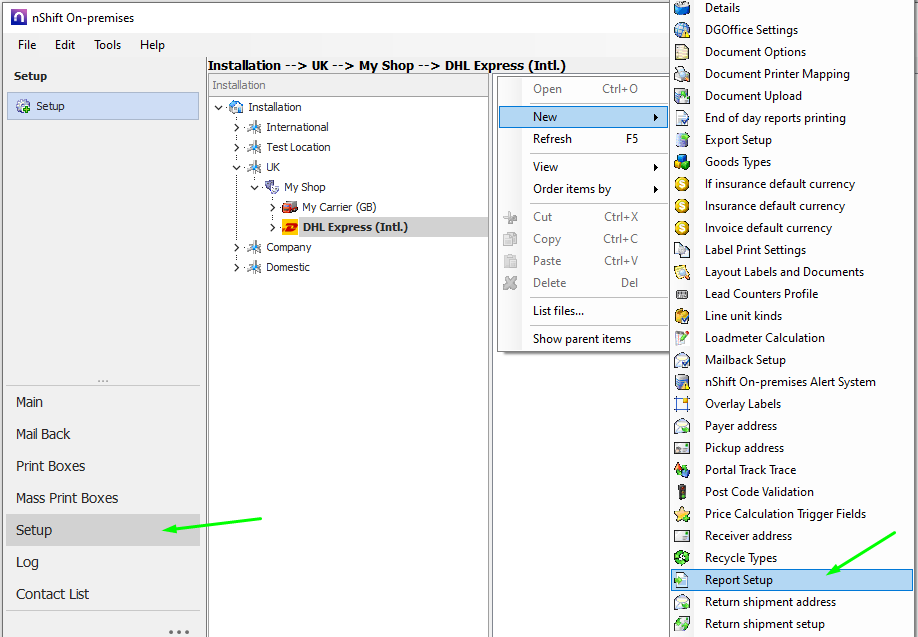
Task: Click the Post Code Validation traffic light icon
Action: (682, 492)
